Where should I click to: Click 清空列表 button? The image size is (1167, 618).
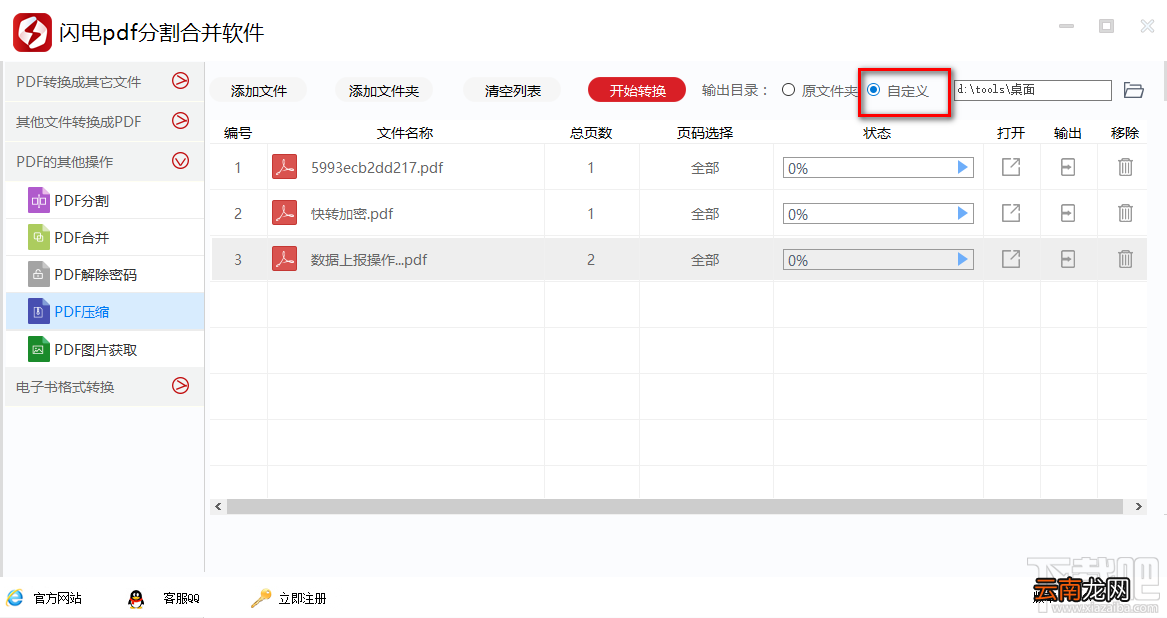pos(513,91)
